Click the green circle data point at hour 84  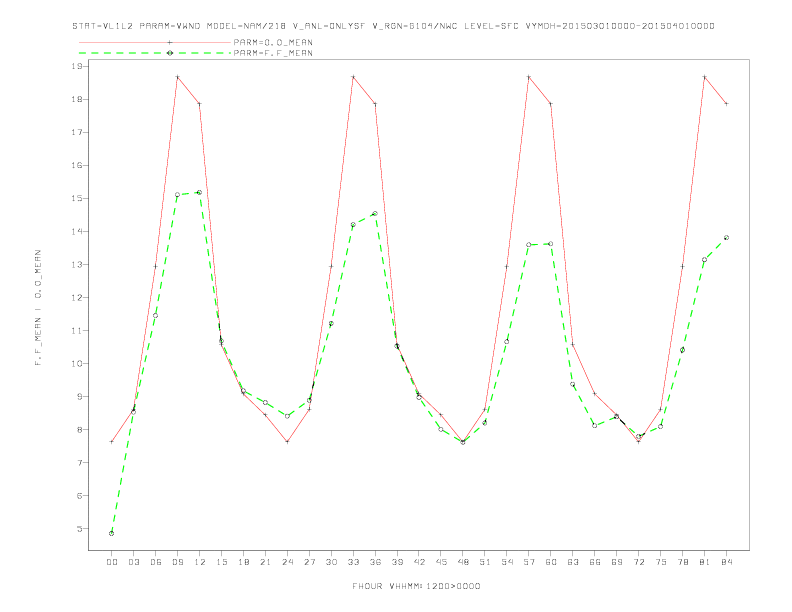(726, 237)
